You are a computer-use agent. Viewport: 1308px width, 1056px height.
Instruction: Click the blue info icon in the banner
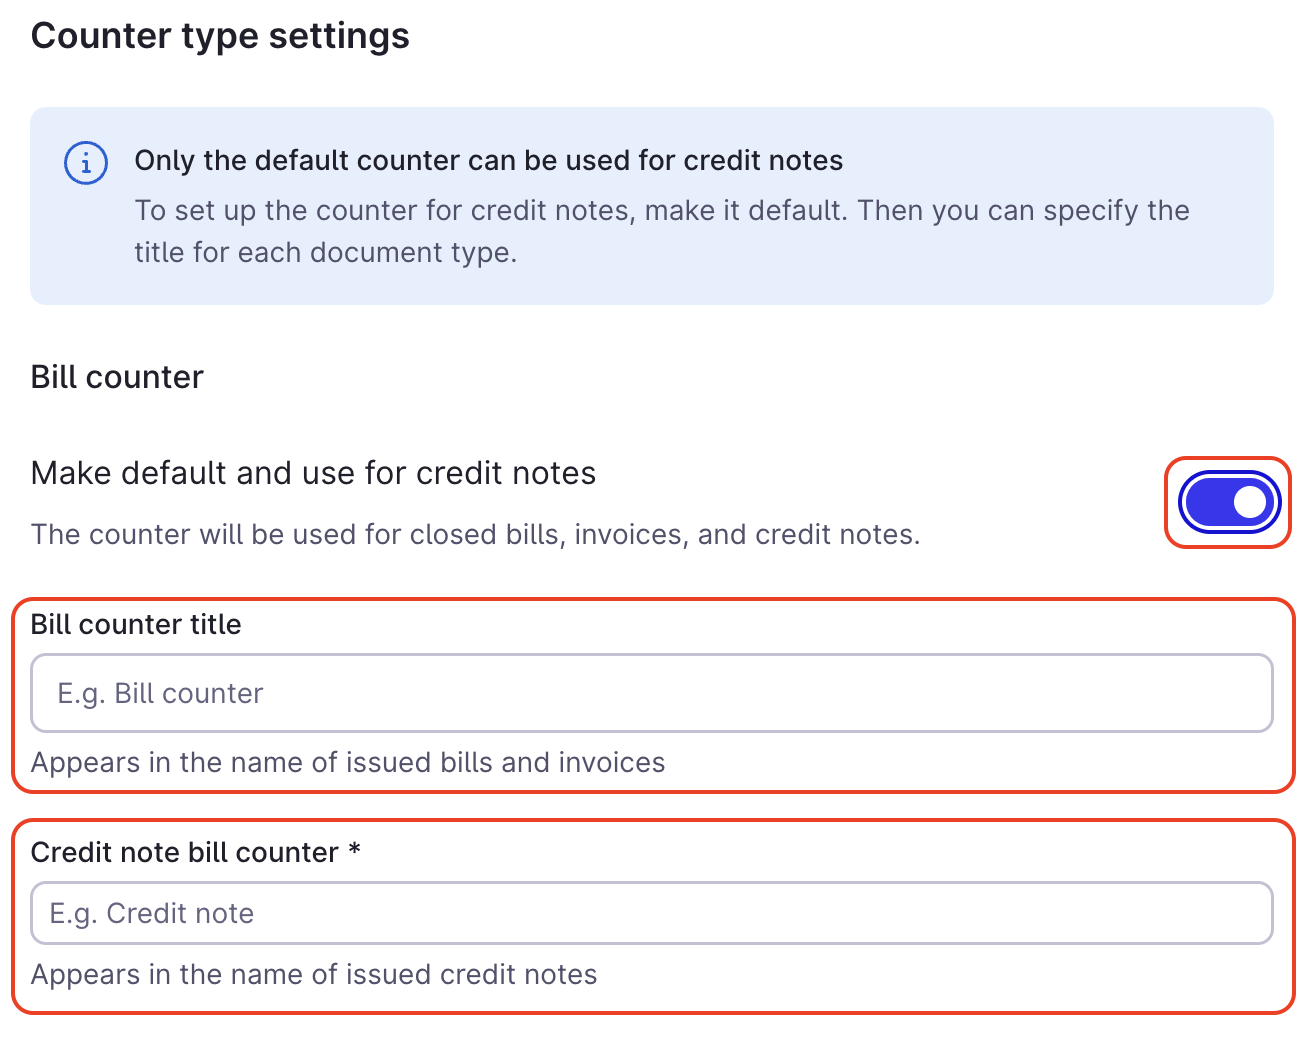click(85, 162)
